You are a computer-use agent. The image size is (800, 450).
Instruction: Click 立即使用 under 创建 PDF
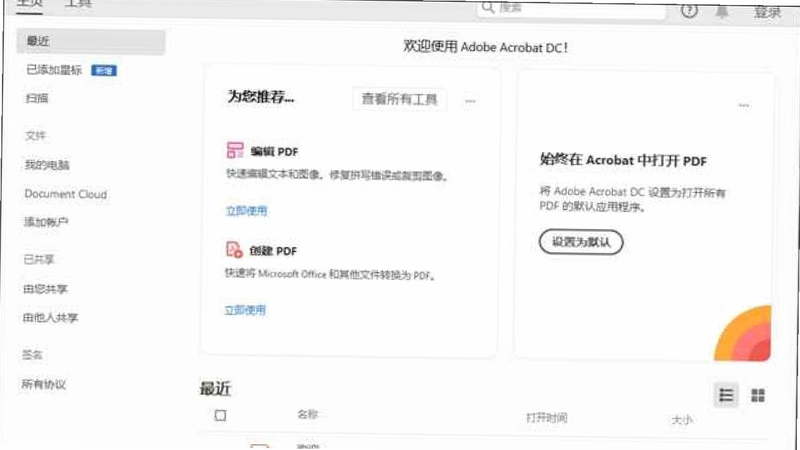(245, 310)
